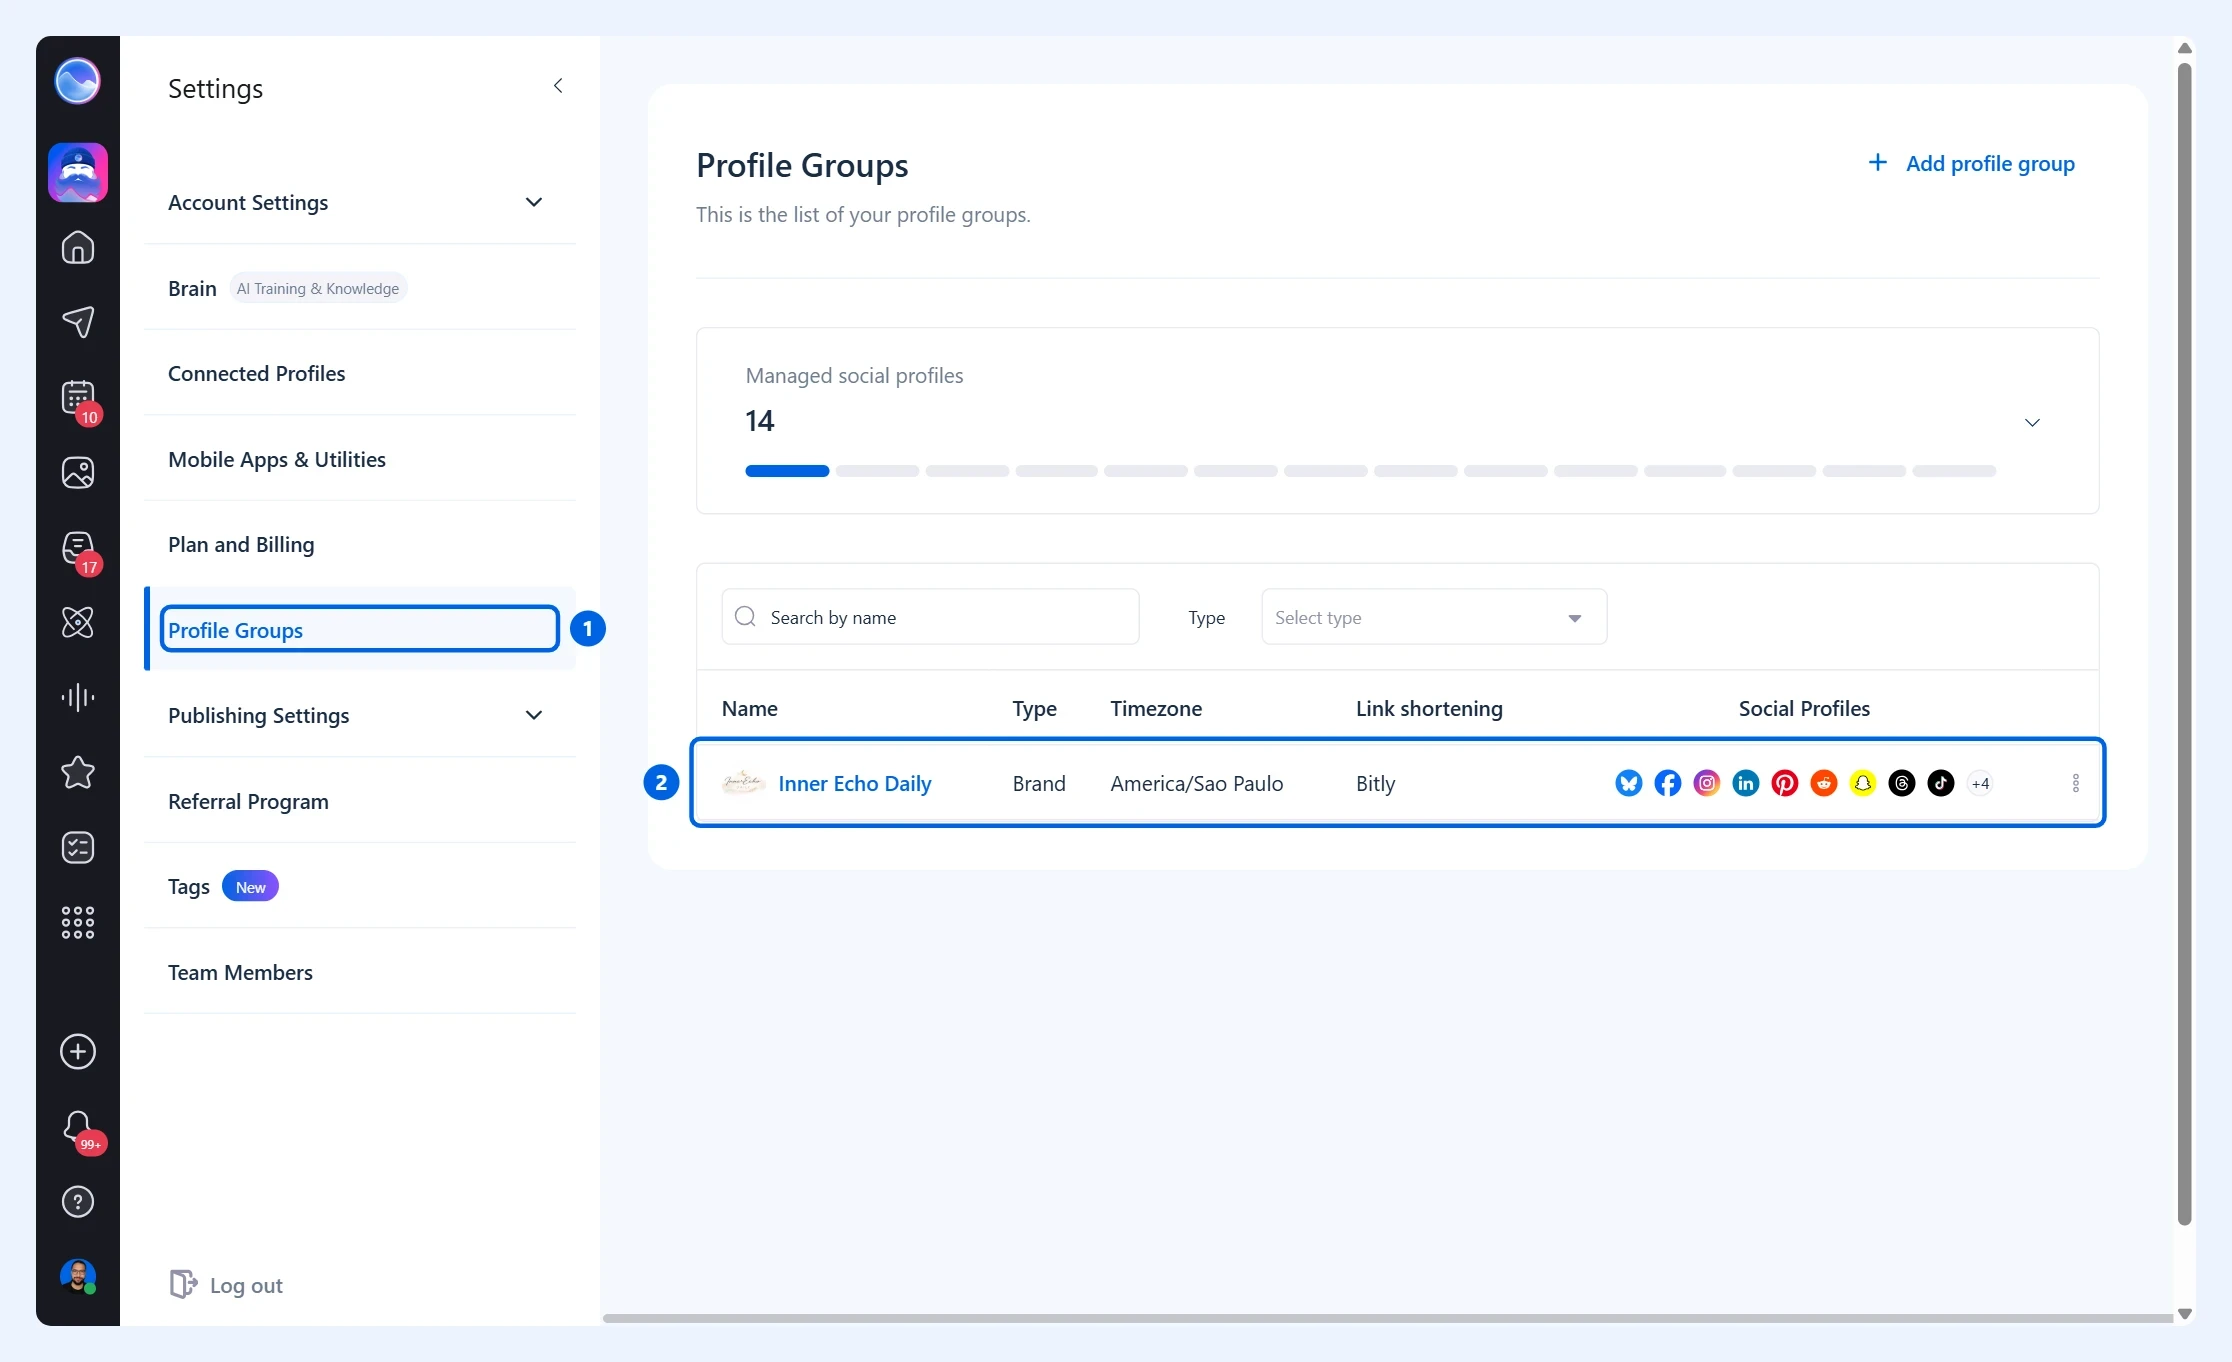This screenshot has width=2232, height=1362.
Task: Click the wizard avatar workspace icon
Action: click(x=78, y=172)
